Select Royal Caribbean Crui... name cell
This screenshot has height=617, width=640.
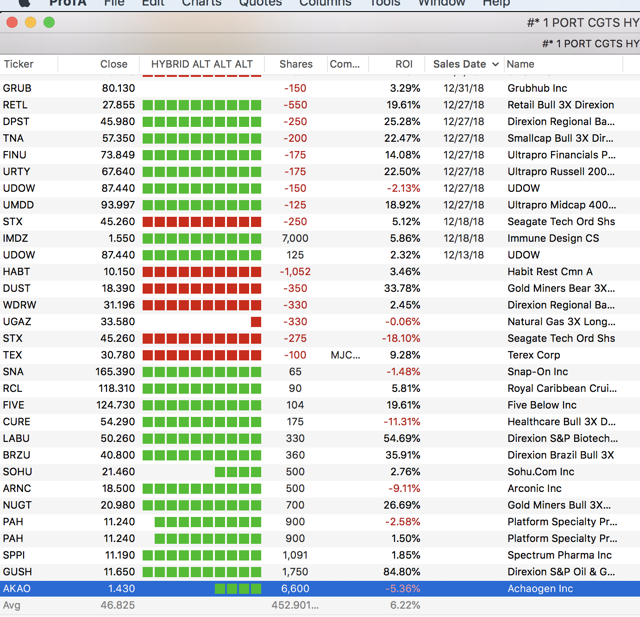pos(562,388)
